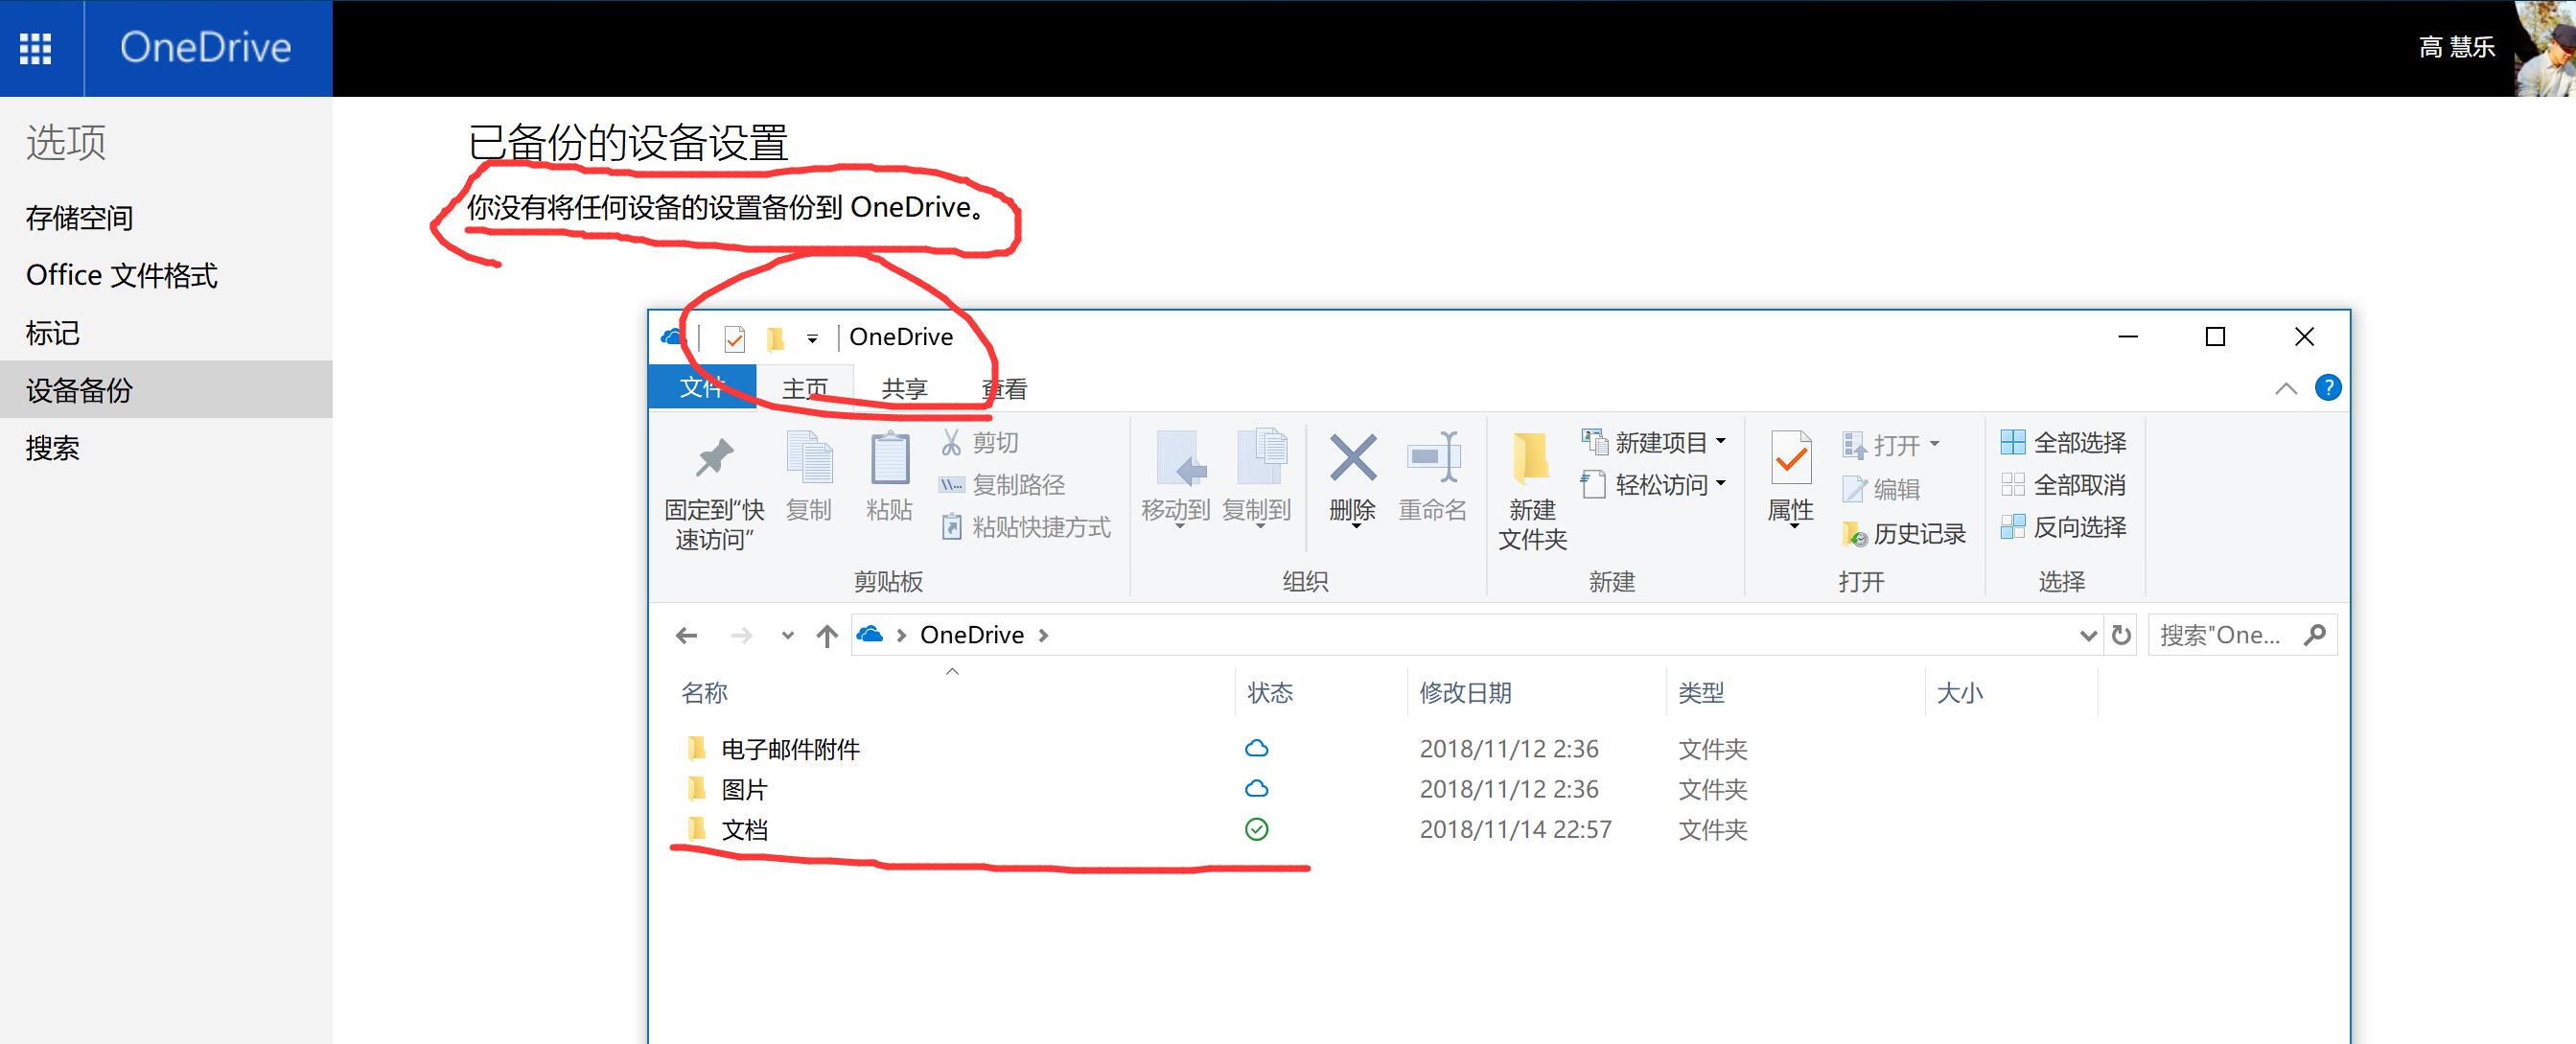Click the 搜索"One..." search box
2576x1044 pixels.
pyautogui.click(x=2243, y=635)
